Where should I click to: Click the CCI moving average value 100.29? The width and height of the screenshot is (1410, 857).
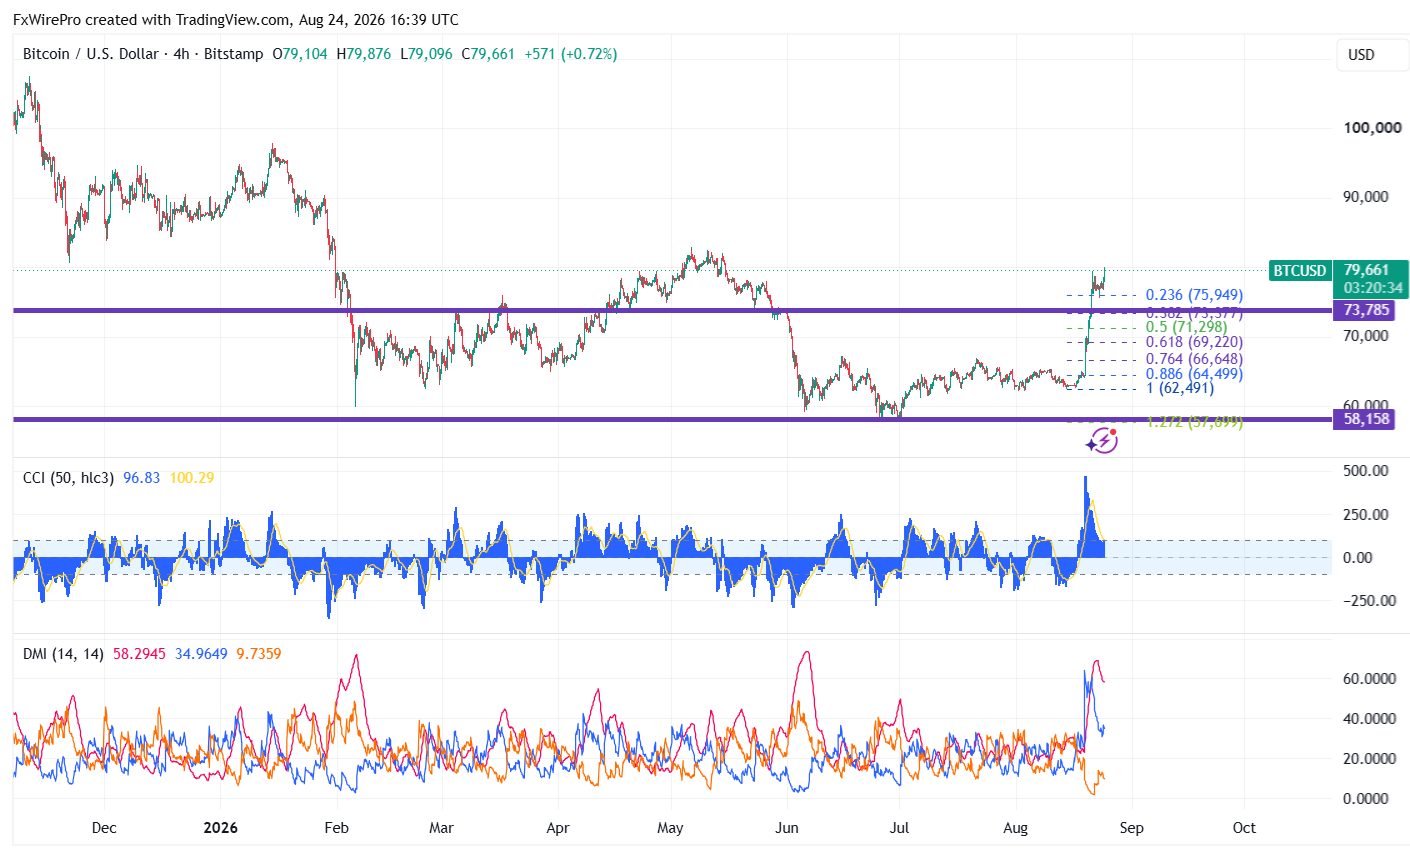click(192, 478)
